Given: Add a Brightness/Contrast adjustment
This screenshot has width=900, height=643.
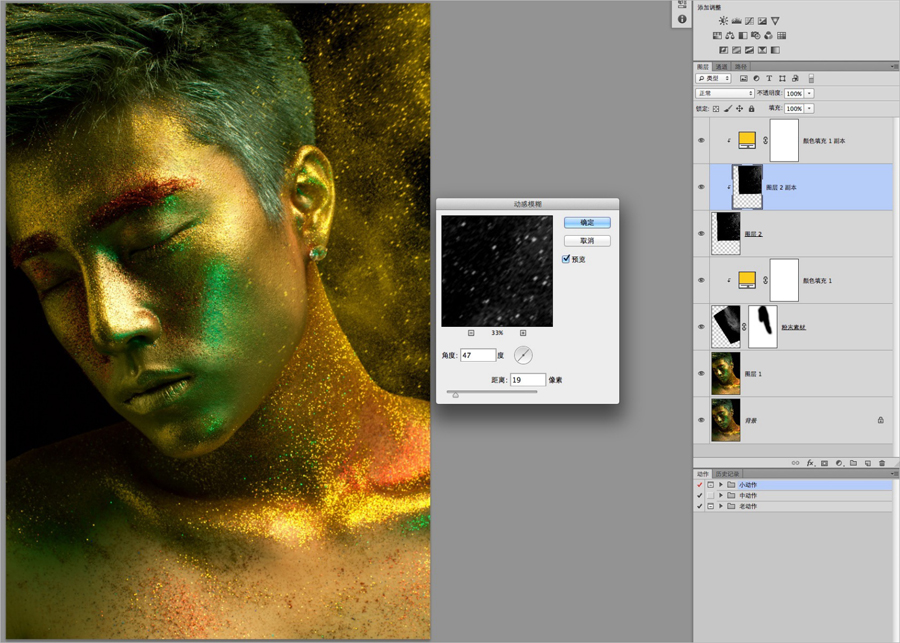Looking at the screenshot, I should [x=723, y=21].
